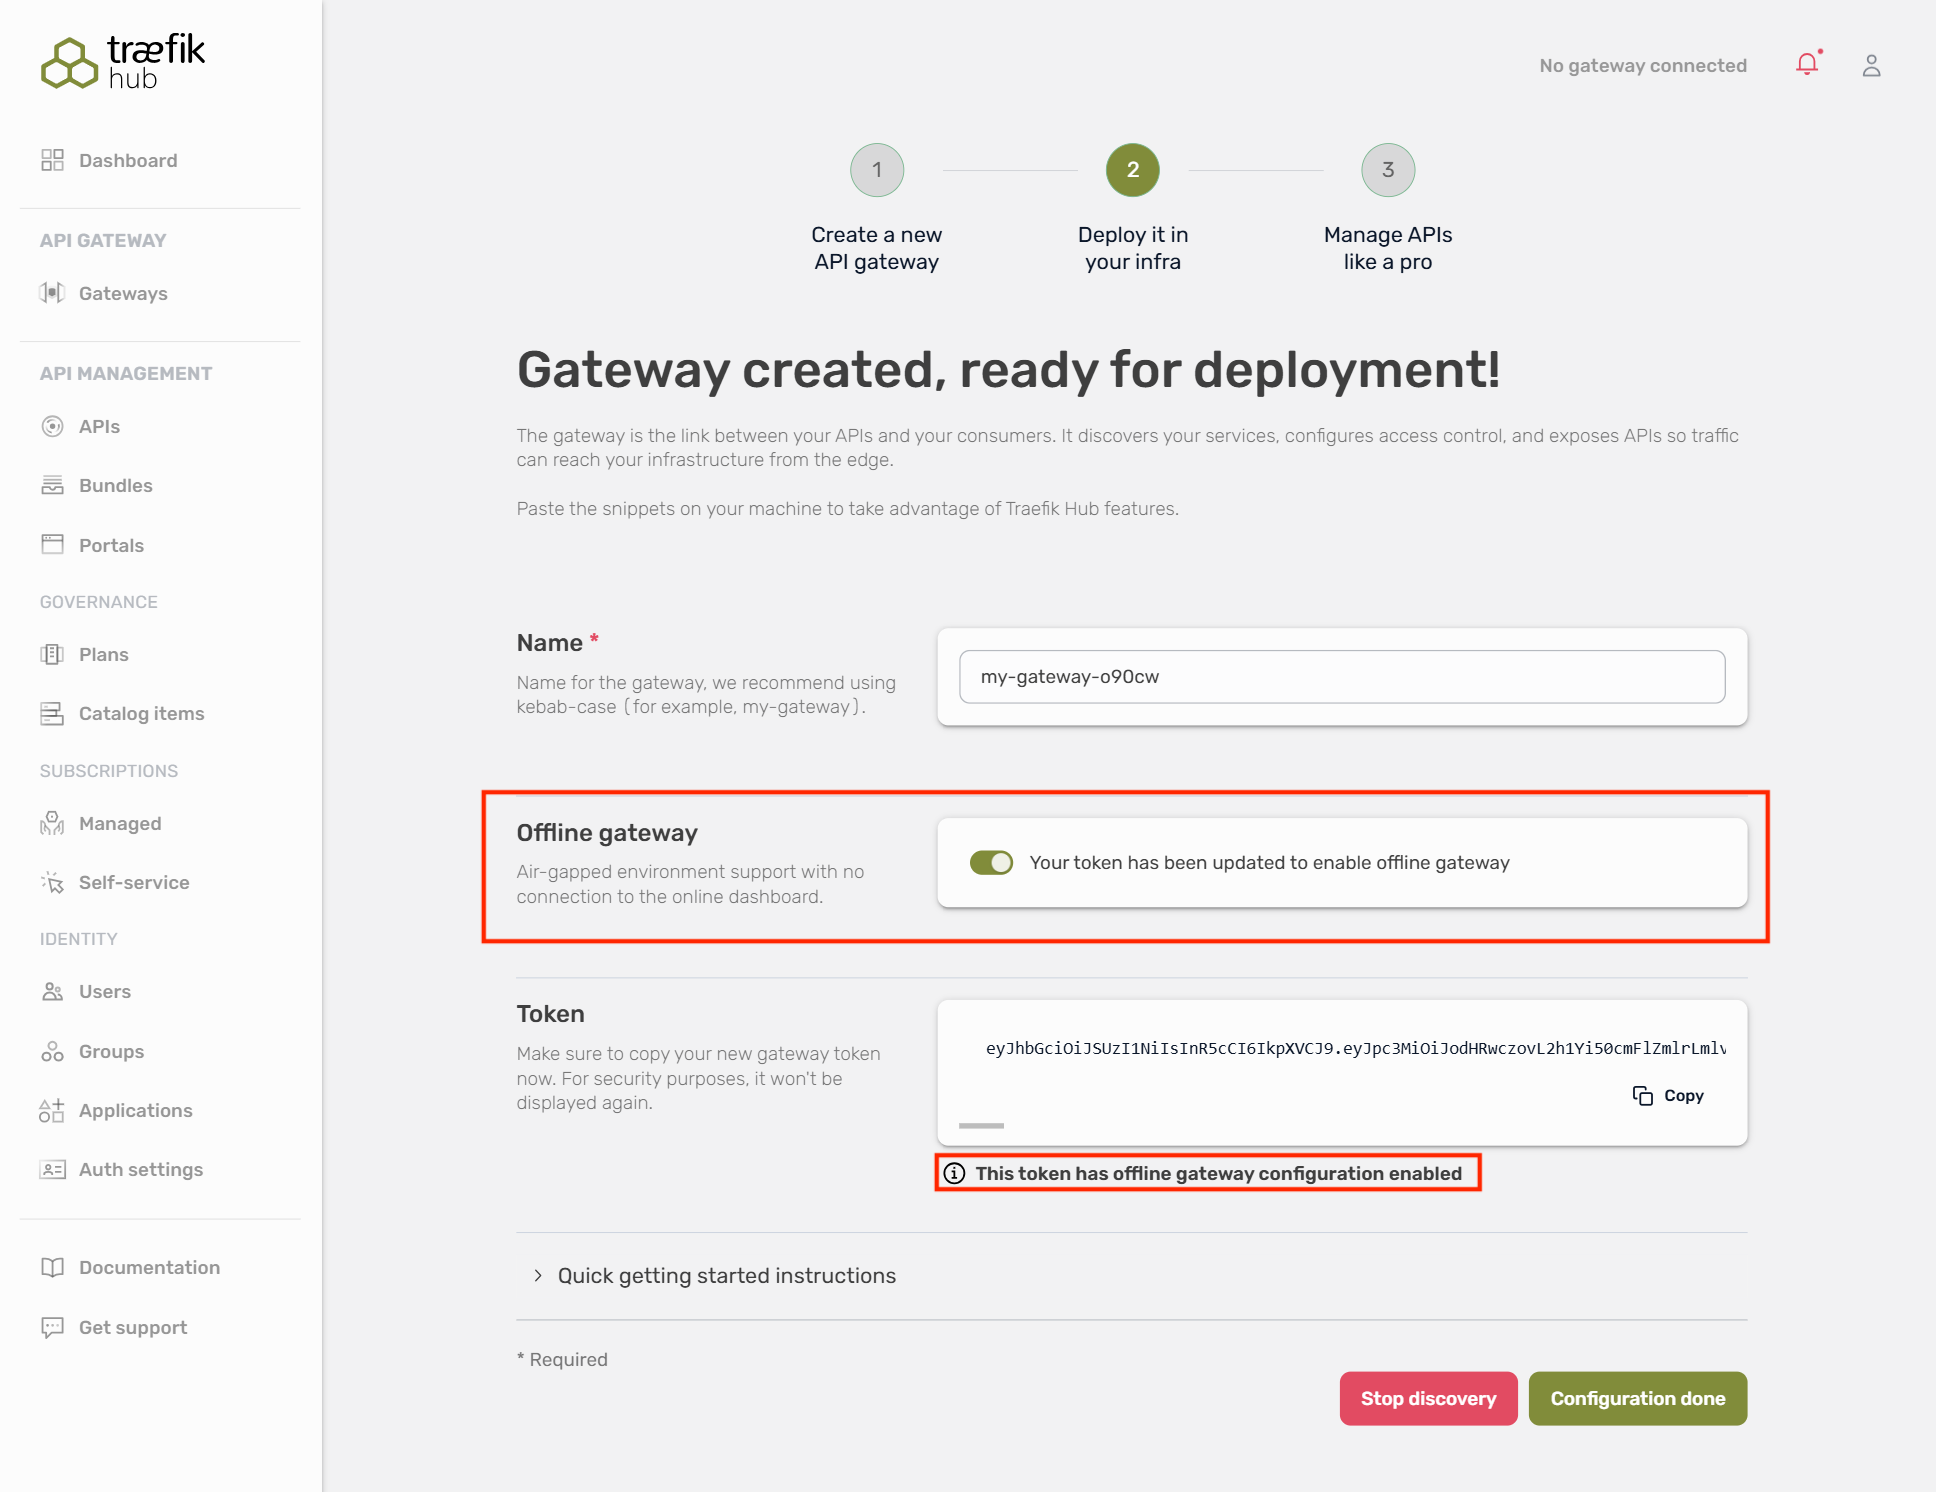Open Self-service subscriptions
1936x1492 pixels.
(133, 883)
